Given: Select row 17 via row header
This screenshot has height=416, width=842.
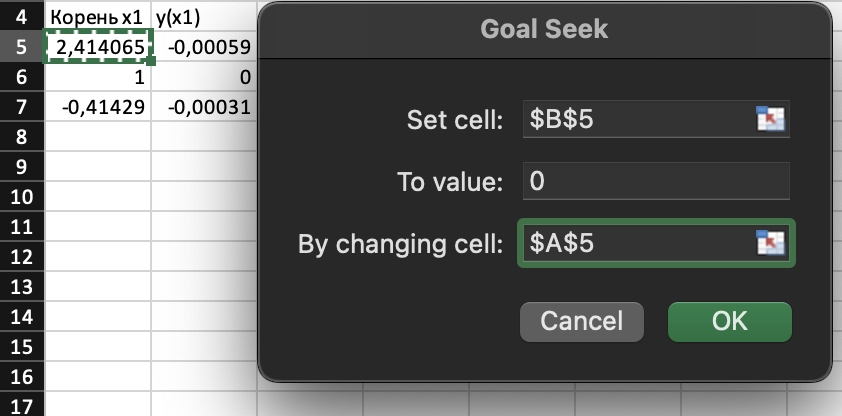Looking at the screenshot, I should click(x=21, y=405).
